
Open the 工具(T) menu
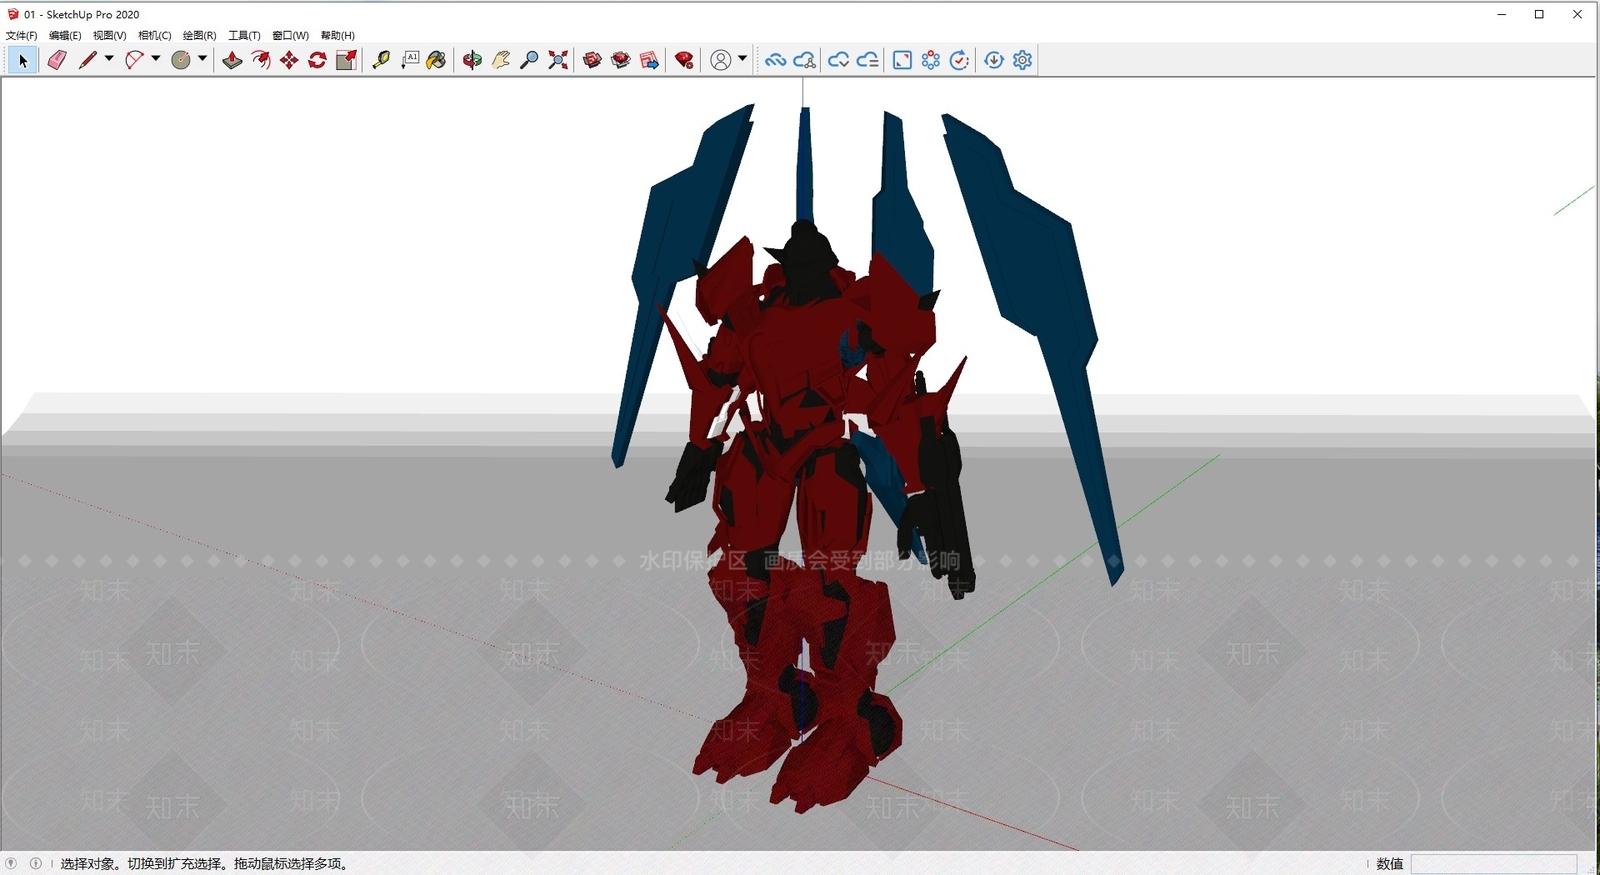click(x=245, y=35)
